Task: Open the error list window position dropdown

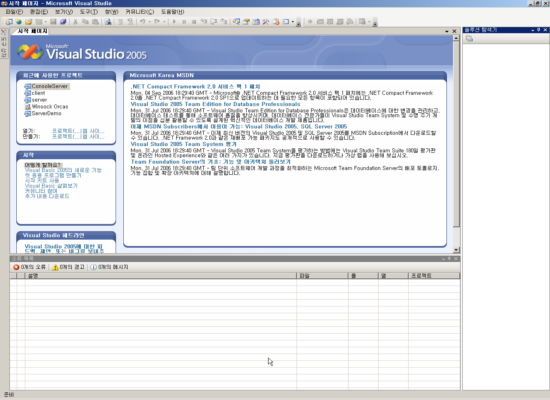Action: pyautogui.click(x=443, y=259)
